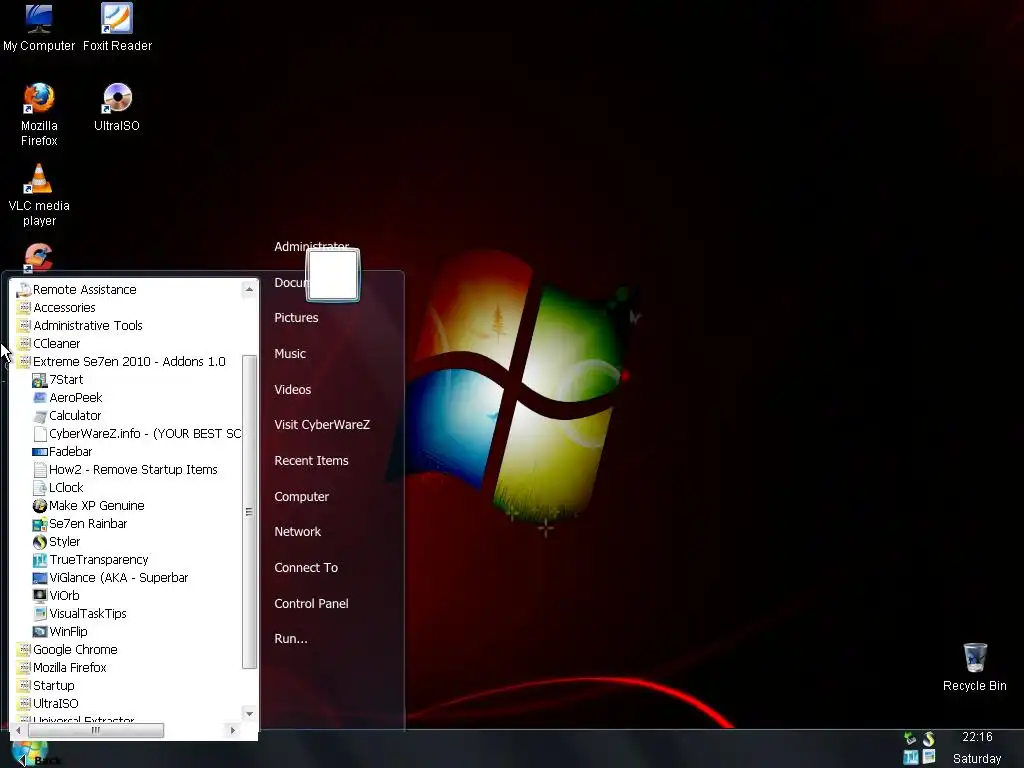The height and width of the screenshot is (768, 1024).
Task: Open VisualTaskTips from the program list
Action: click(x=79, y=613)
